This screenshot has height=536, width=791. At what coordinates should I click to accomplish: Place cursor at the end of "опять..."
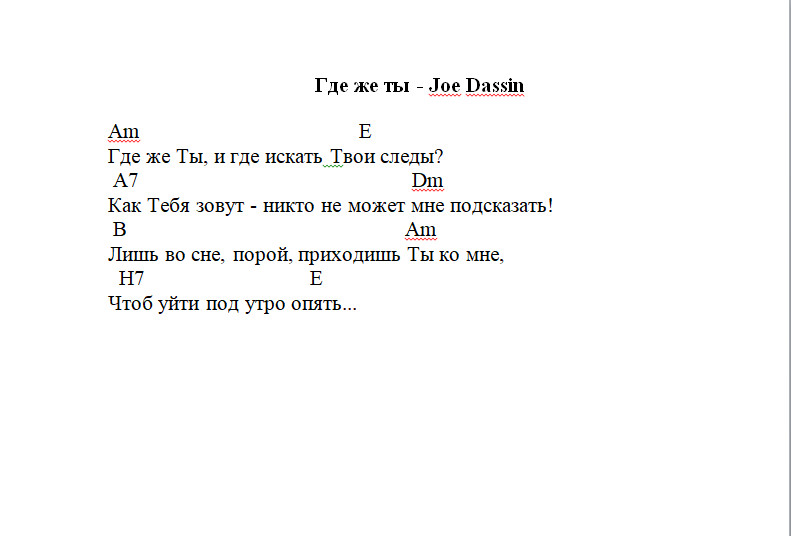tap(357, 304)
